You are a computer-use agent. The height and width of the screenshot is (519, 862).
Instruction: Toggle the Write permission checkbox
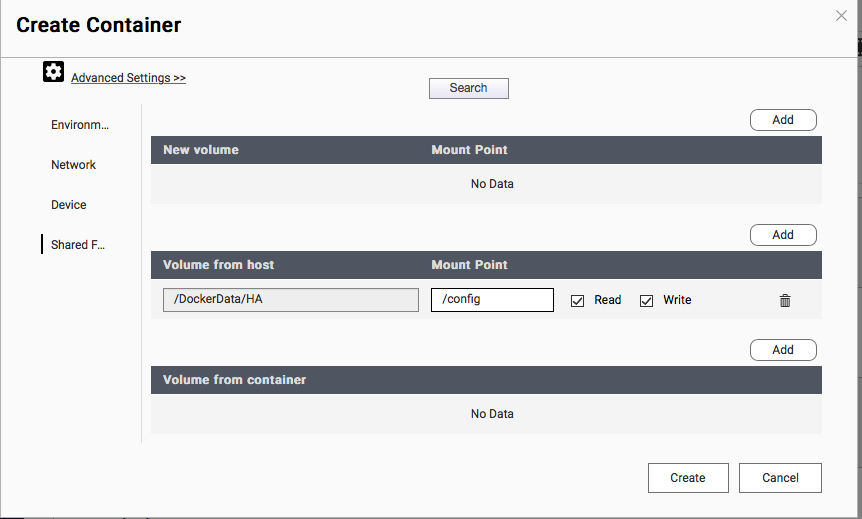pos(646,300)
